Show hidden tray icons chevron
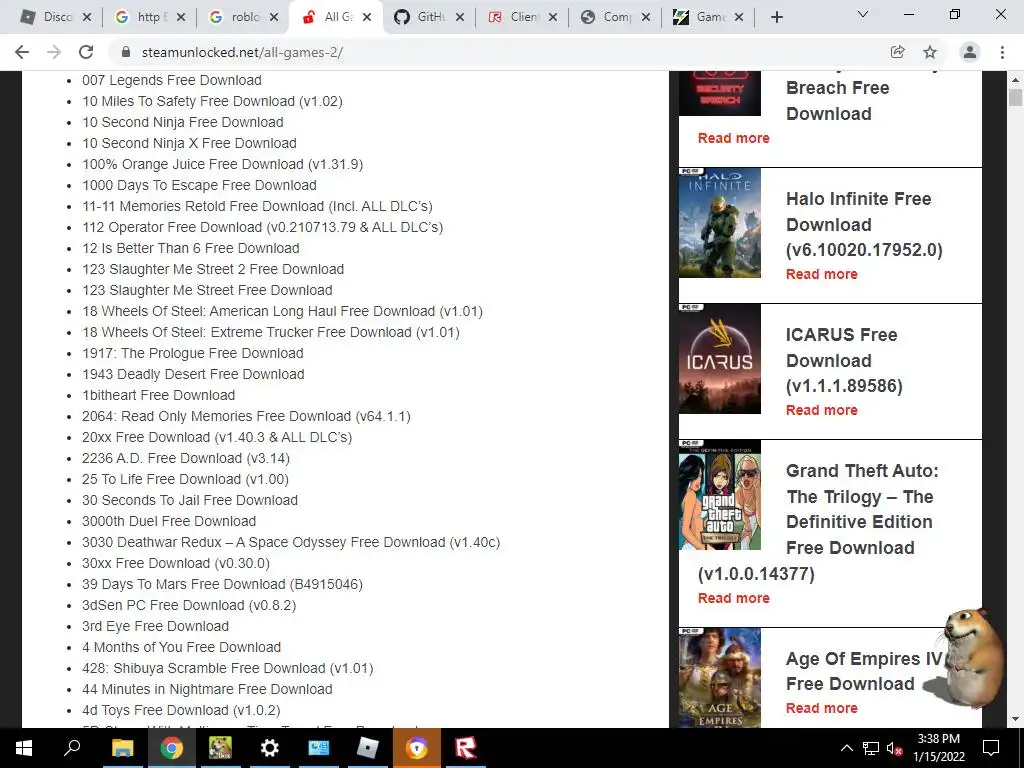Image resolution: width=1024 pixels, height=768 pixels. (846, 748)
